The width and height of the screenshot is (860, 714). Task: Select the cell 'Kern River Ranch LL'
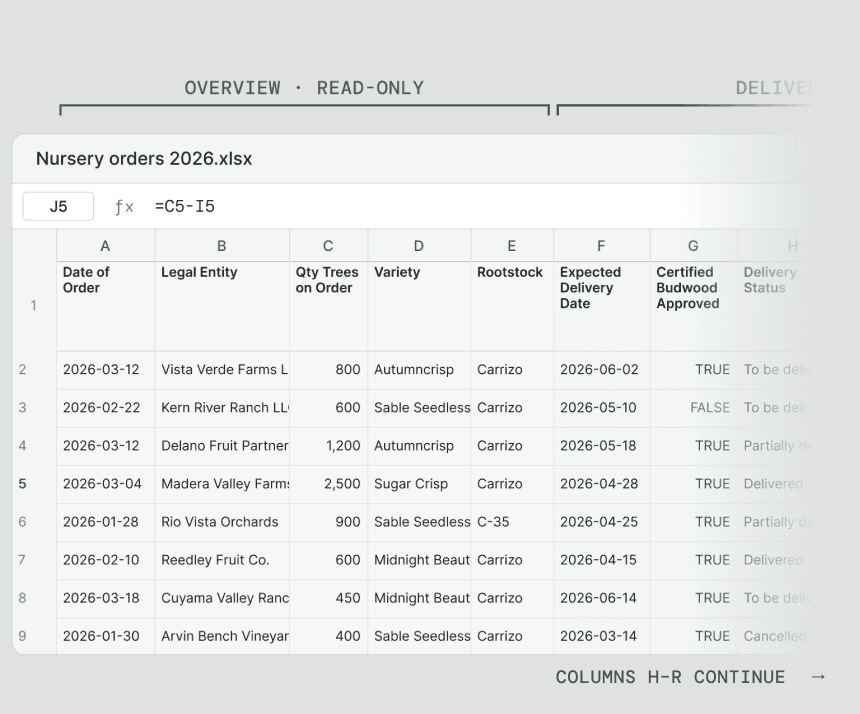222,408
